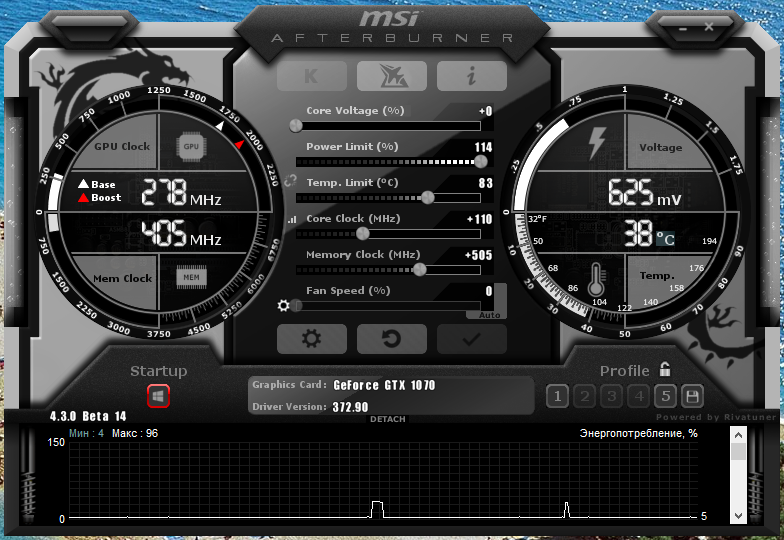Select profile slot 1
Screen dimensions: 784x540
pos(558,396)
